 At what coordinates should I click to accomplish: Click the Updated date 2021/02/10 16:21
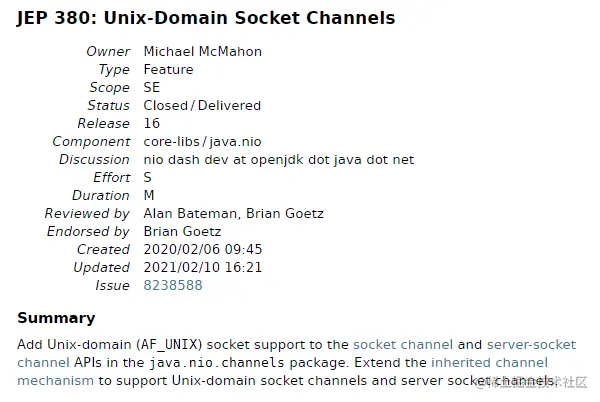pos(203,268)
